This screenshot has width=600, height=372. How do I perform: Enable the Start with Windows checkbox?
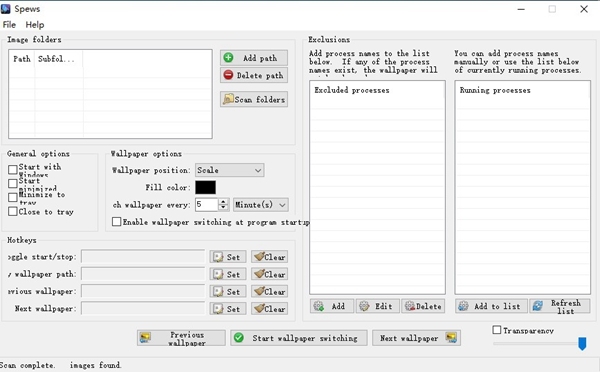[13, 170]
